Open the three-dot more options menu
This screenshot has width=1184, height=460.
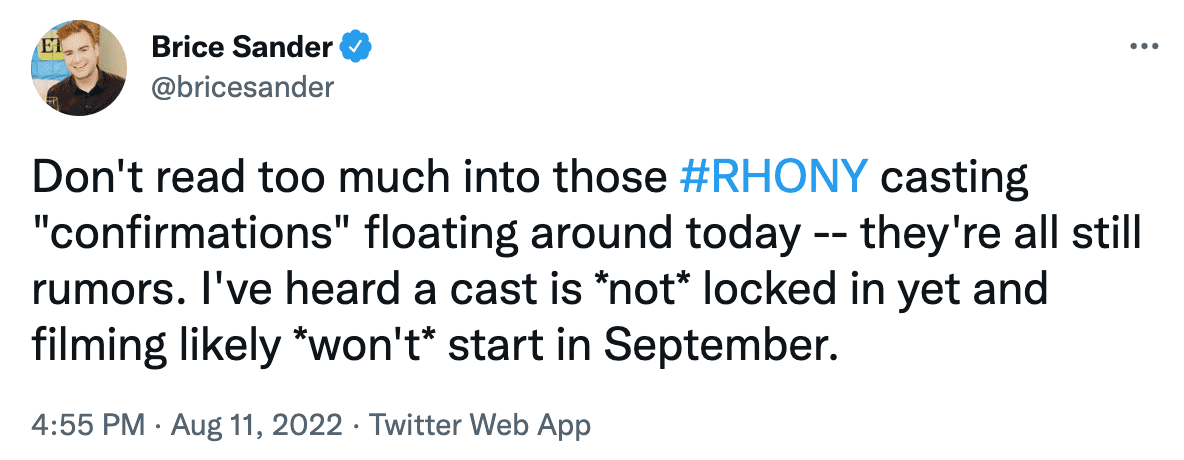point(1143,47)
